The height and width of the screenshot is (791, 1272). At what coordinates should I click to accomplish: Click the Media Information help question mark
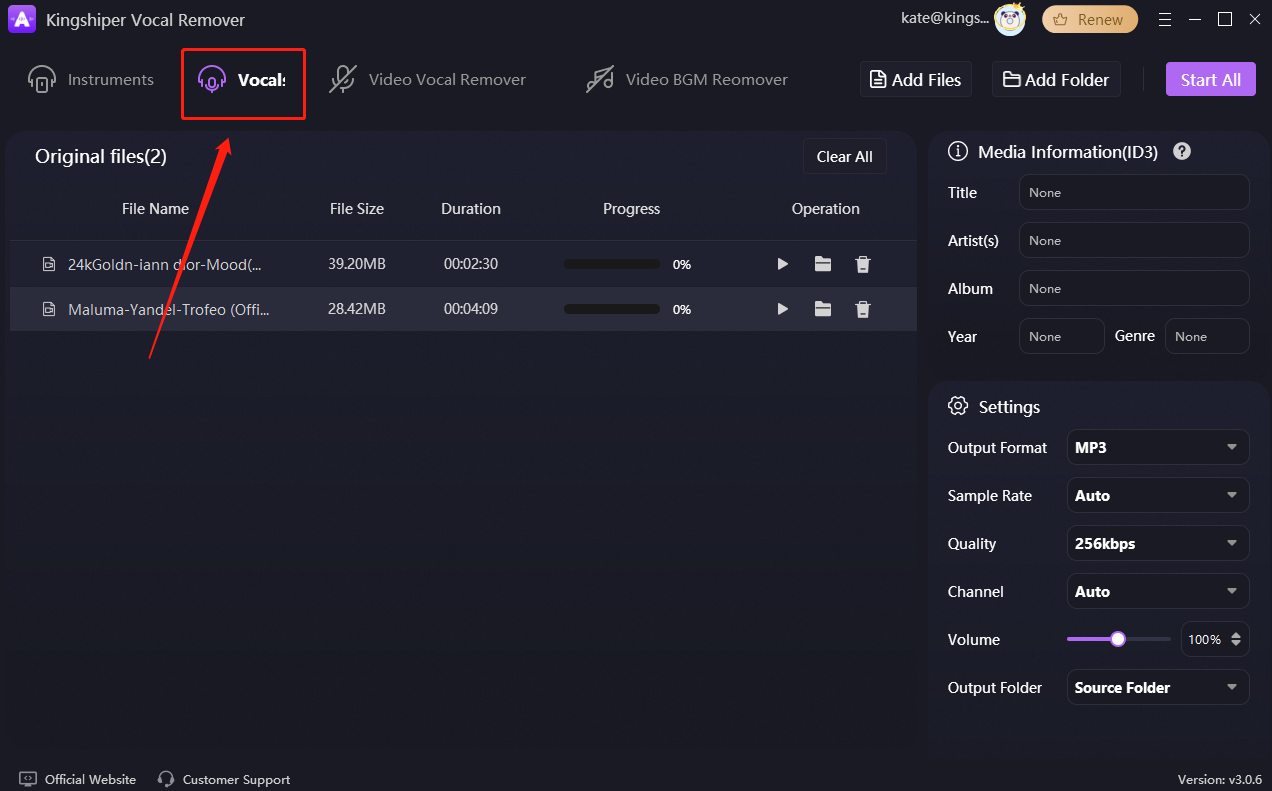1182,151
